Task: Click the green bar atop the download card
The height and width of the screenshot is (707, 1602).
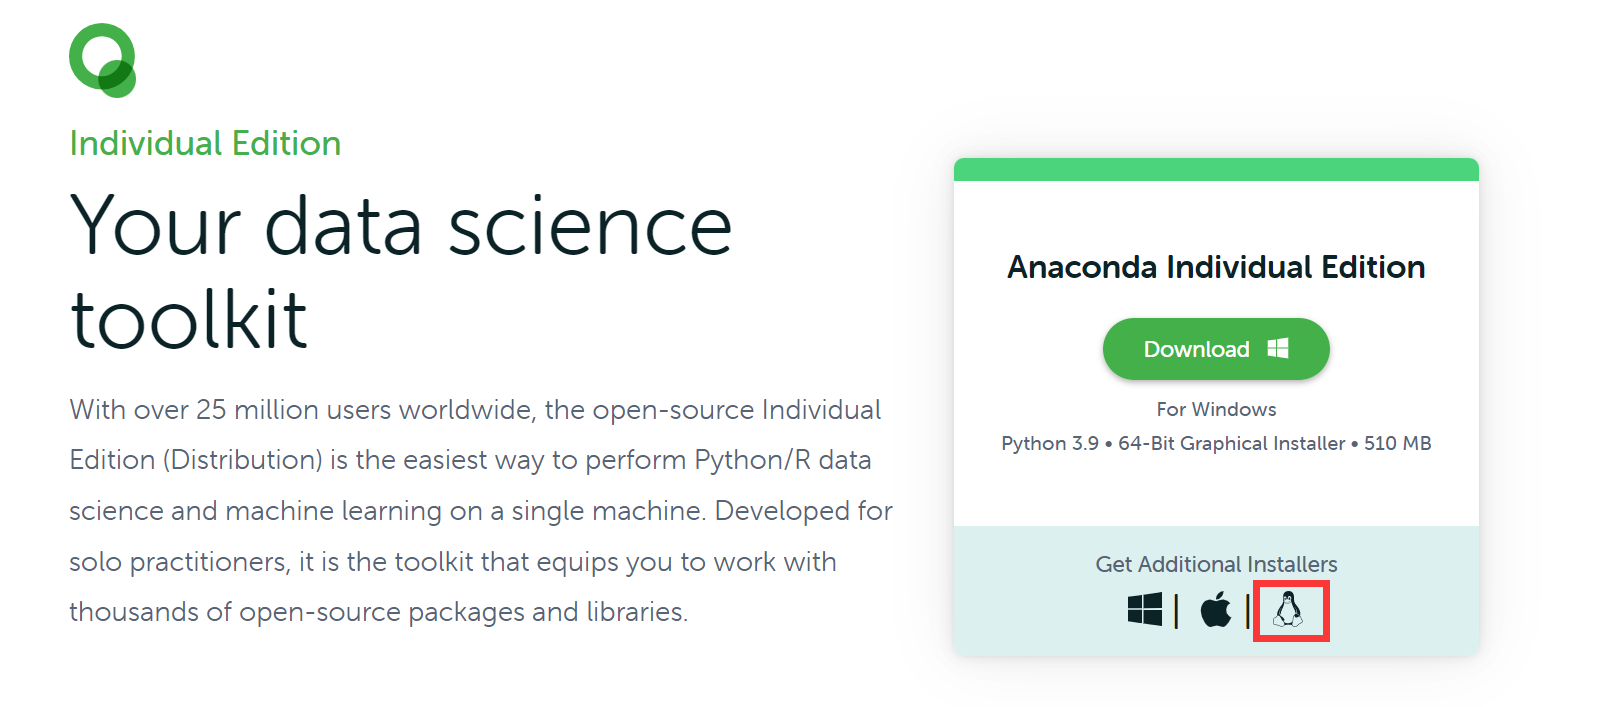Action: [1216, 168]
